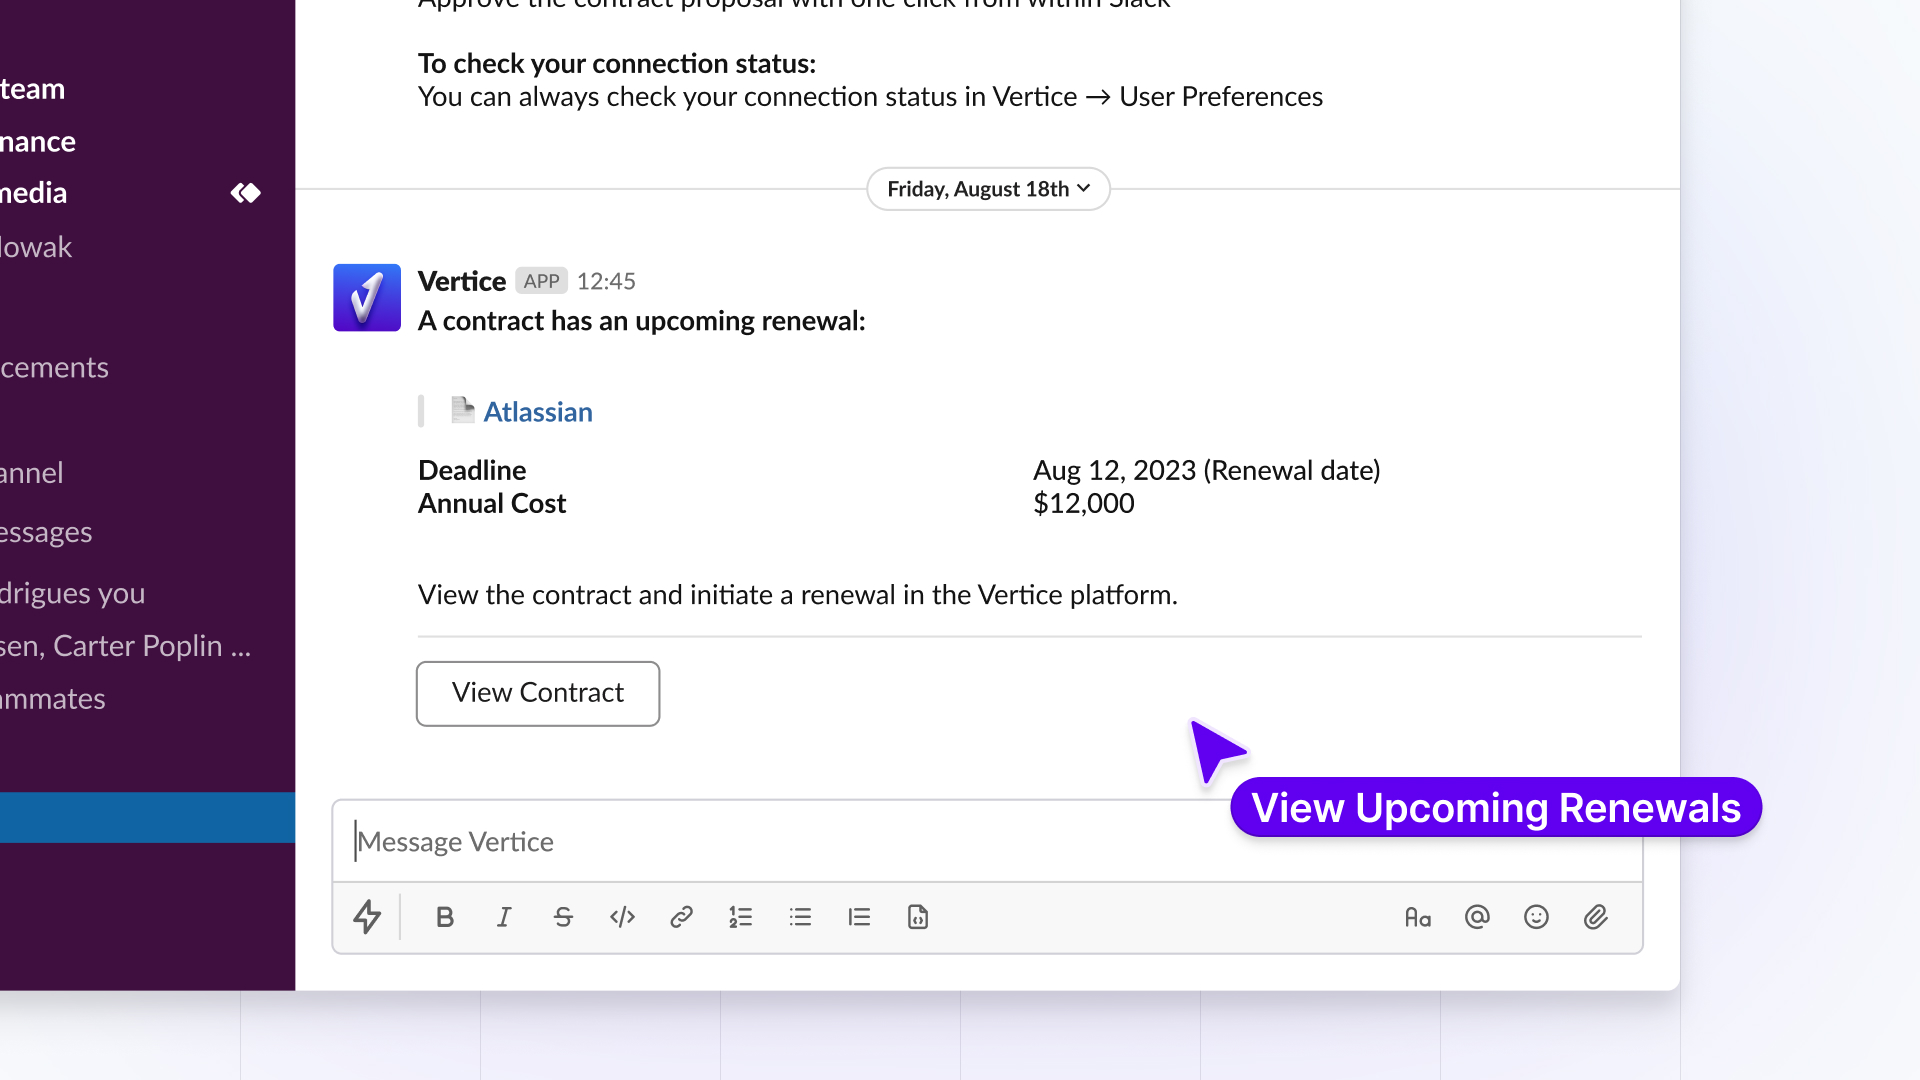
Task: Create a bulleted list
Action: point(800,917)
